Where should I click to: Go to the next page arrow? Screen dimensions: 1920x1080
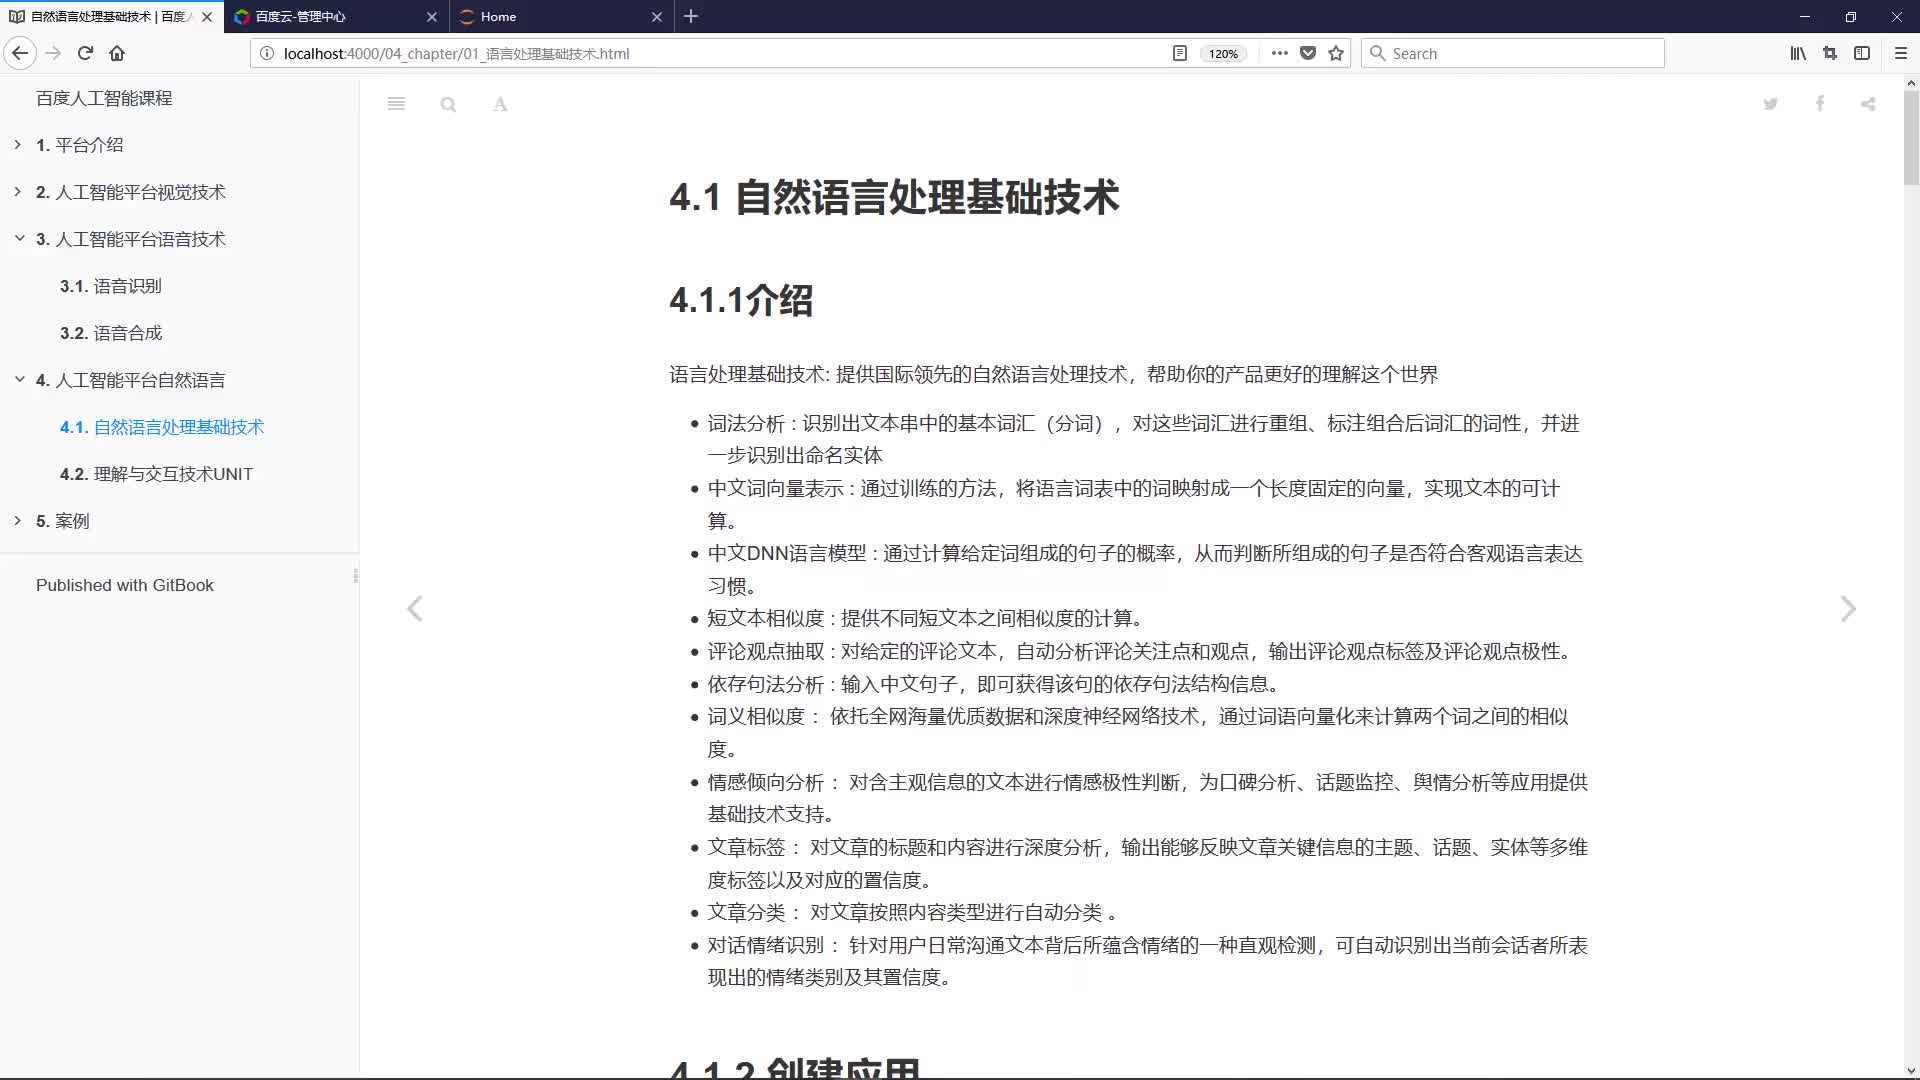click(x=1848, y=609)
